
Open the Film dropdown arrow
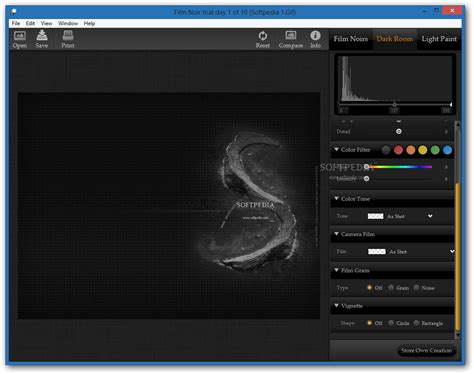point(452,251)
